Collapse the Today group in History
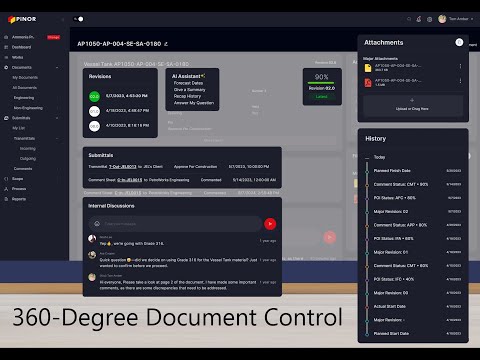Screen dimensions: 480x360 point(367,157)
